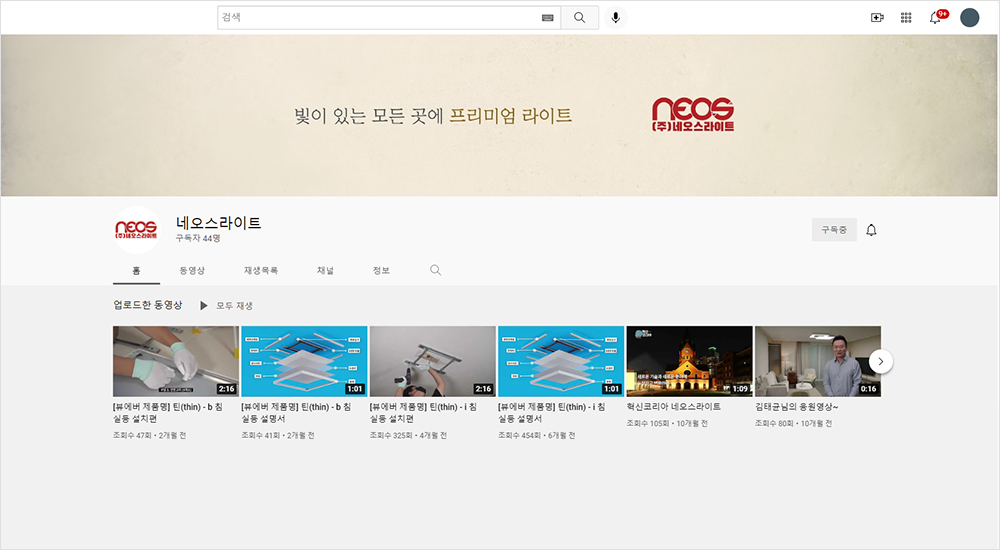Open the 재생목록 tab
Image resolution: width=1000 pixels, height=550 pixels.
[261, 271]
